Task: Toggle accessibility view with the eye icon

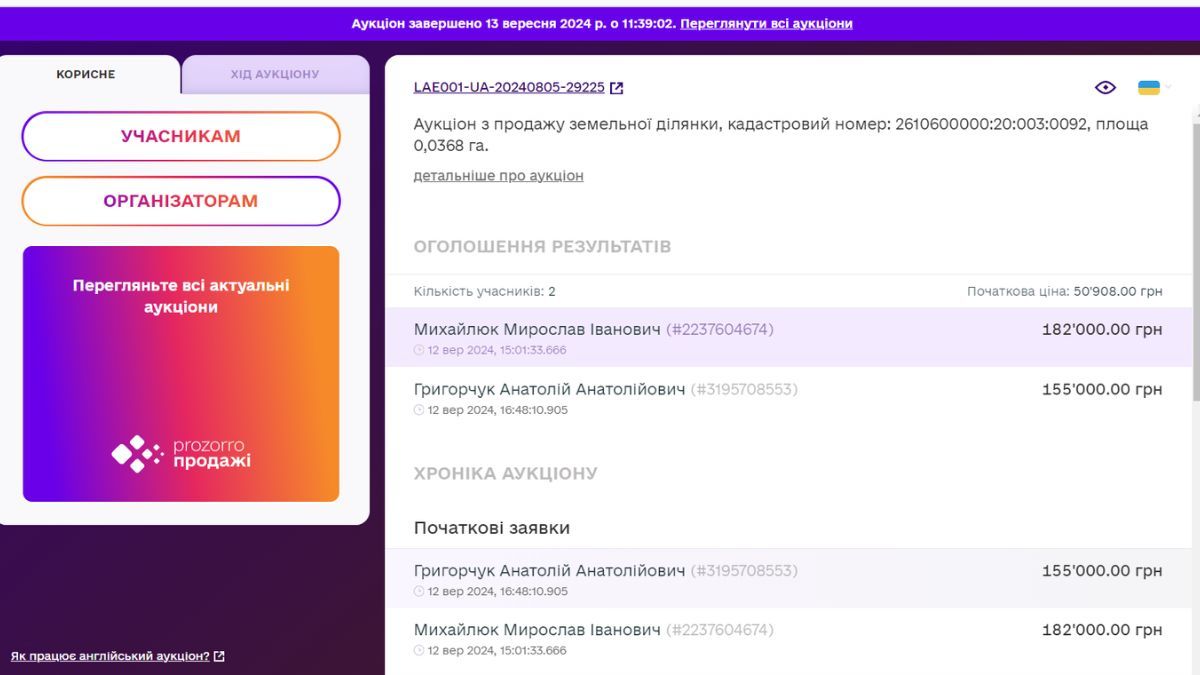Action: (1105, 87)
